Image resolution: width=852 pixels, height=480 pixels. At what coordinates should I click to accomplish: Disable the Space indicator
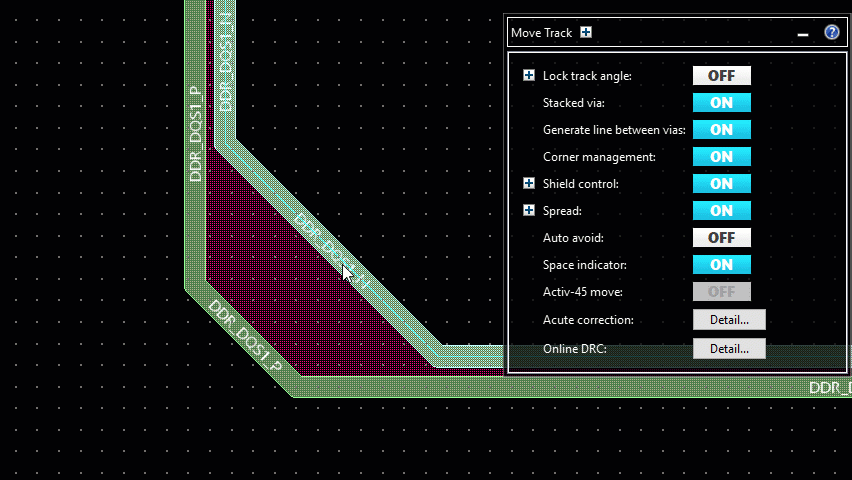pos(721,265)
